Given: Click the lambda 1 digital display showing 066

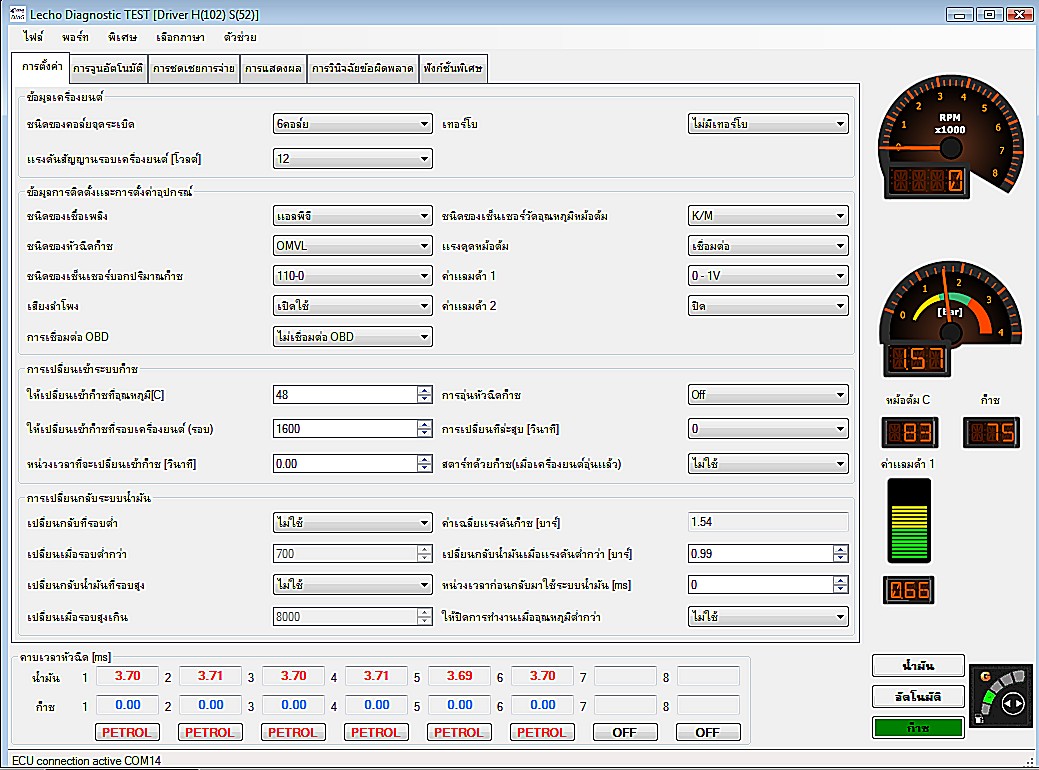Looking at the screenshot, I should tap(909, 590).
